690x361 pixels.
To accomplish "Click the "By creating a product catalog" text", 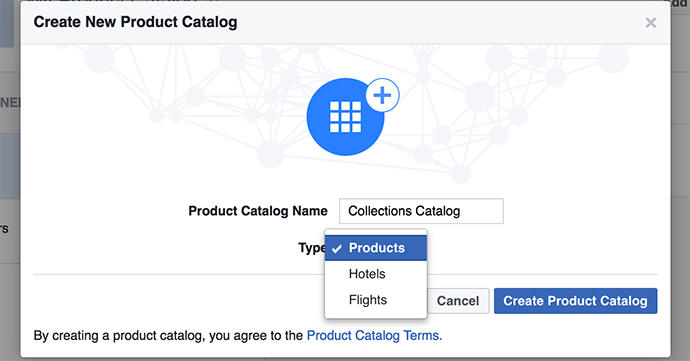I will [118, 335].
